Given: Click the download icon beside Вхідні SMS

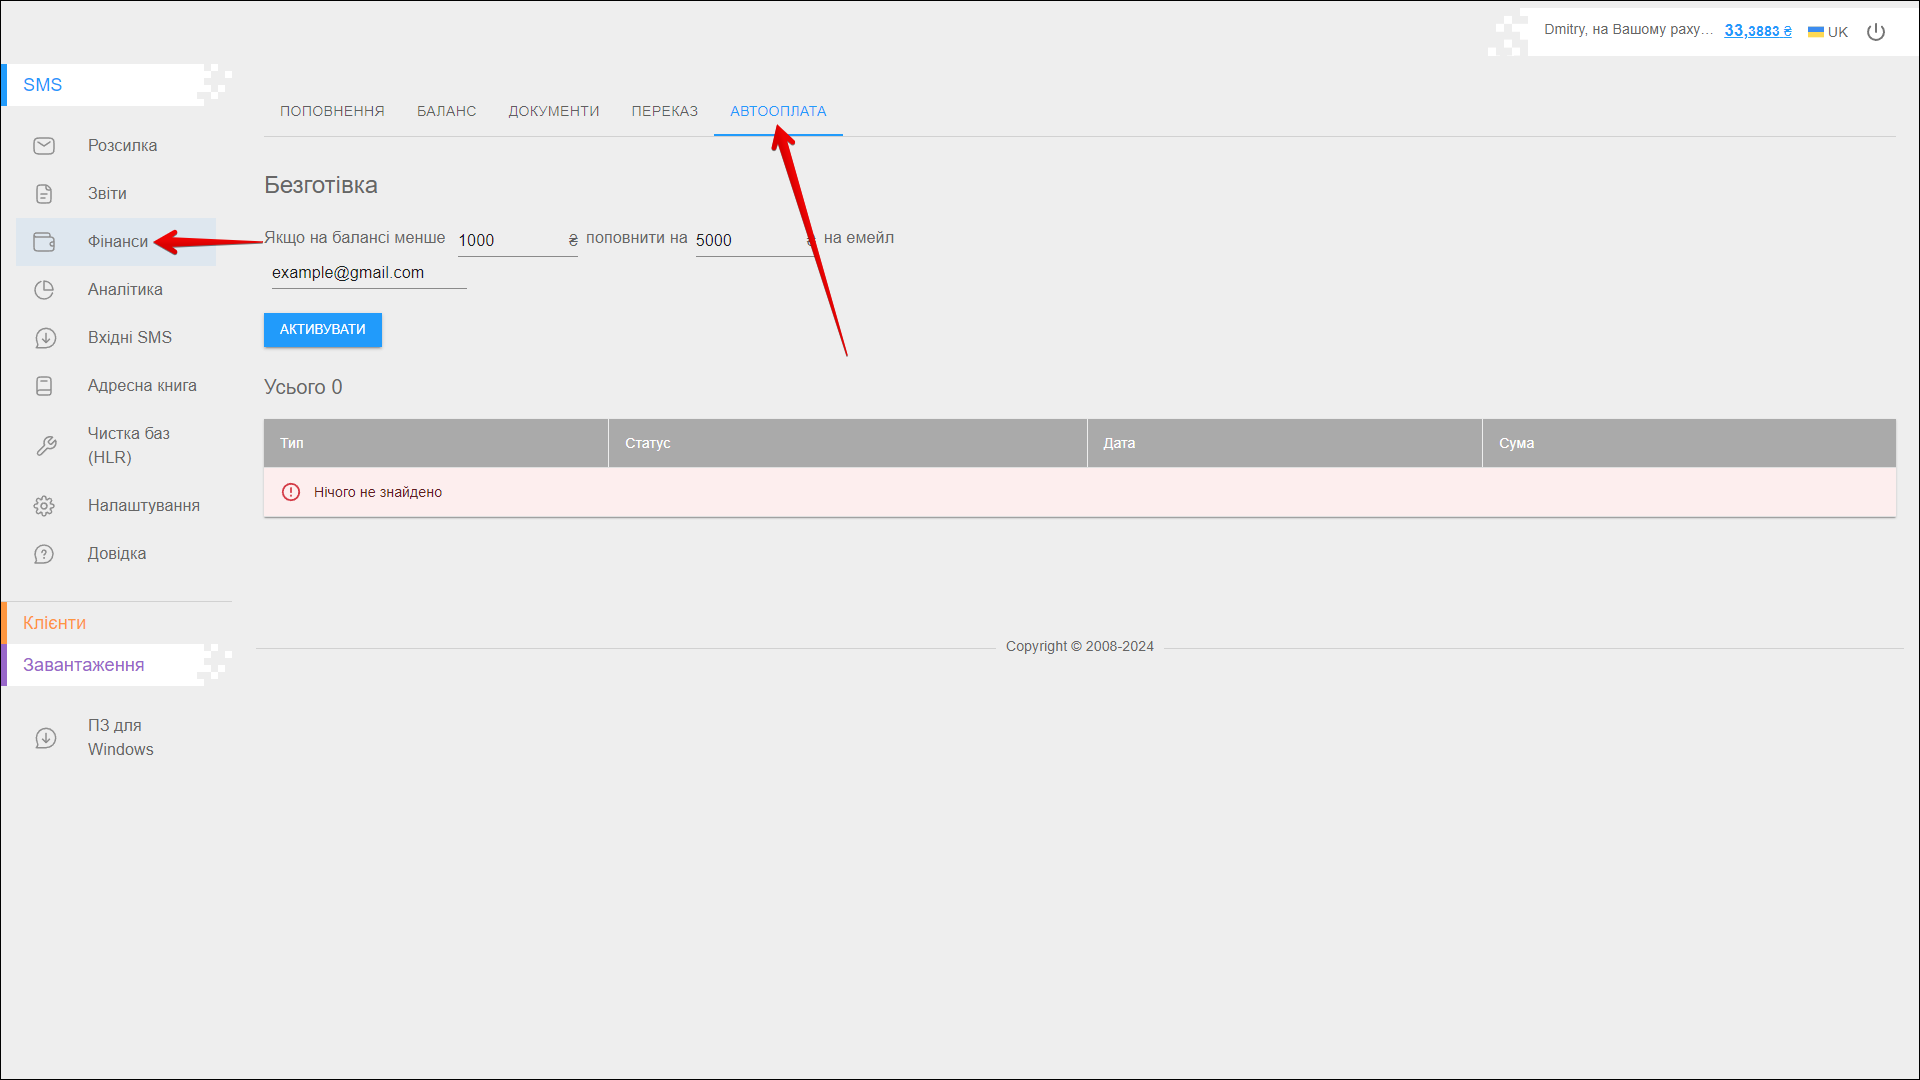Looking at the screenshot, I should (45, 338).
